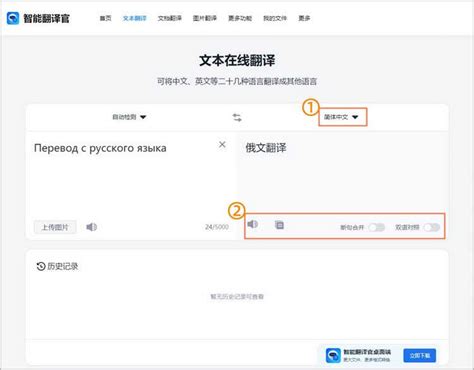Toggle the 断句合并 switch
The image size is (474, 370).
(377, 227)
